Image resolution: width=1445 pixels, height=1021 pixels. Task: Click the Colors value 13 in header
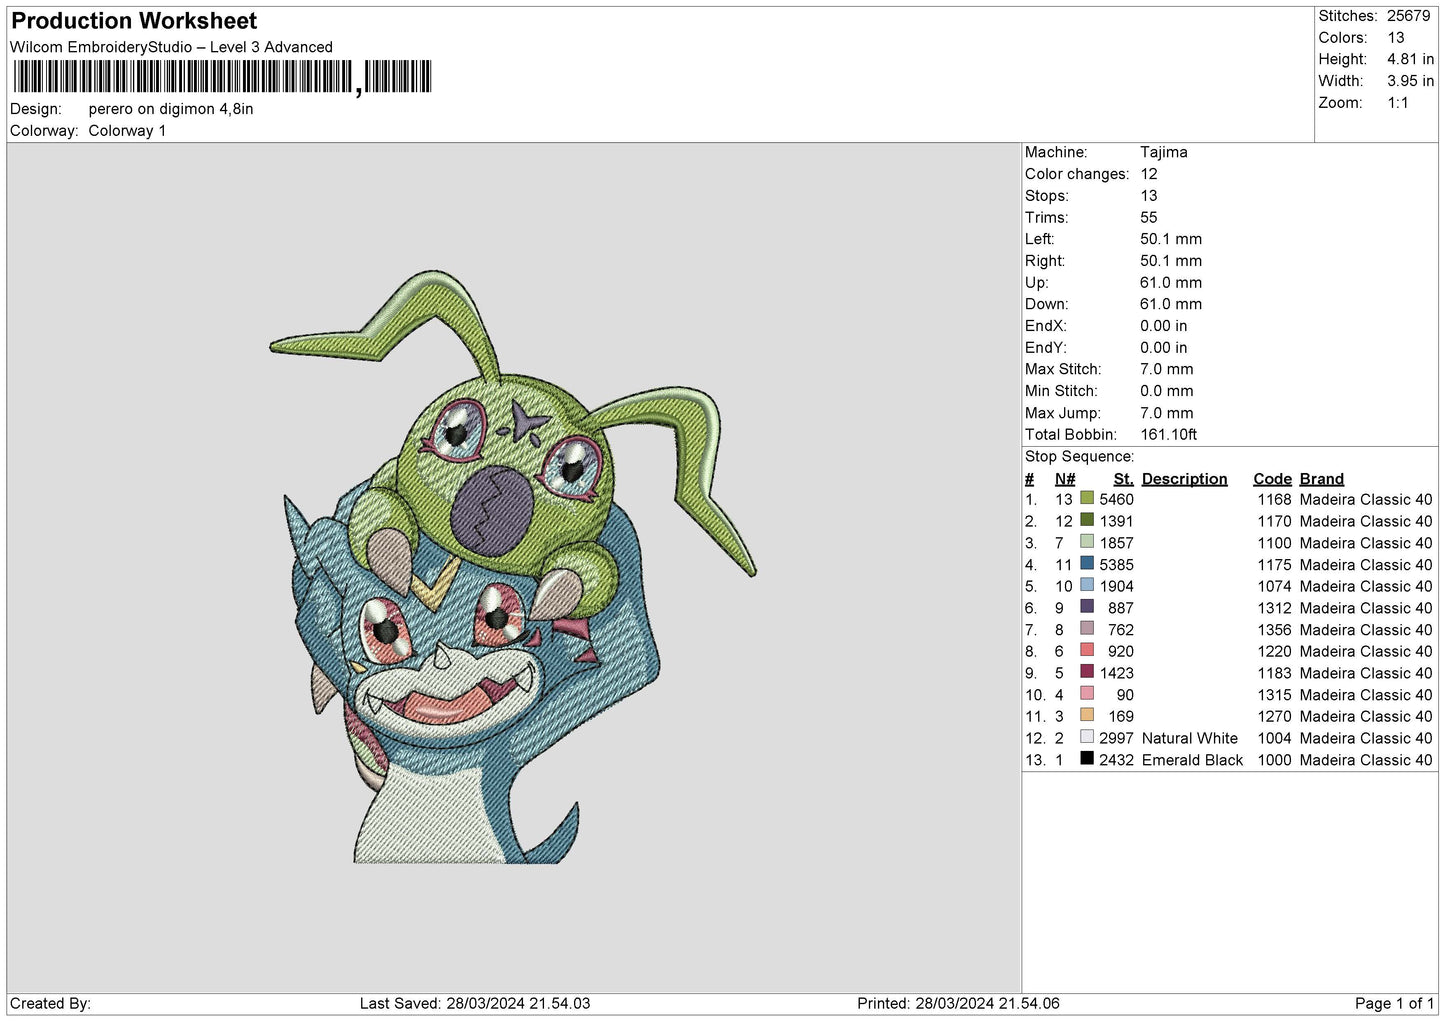point(1396,38)
